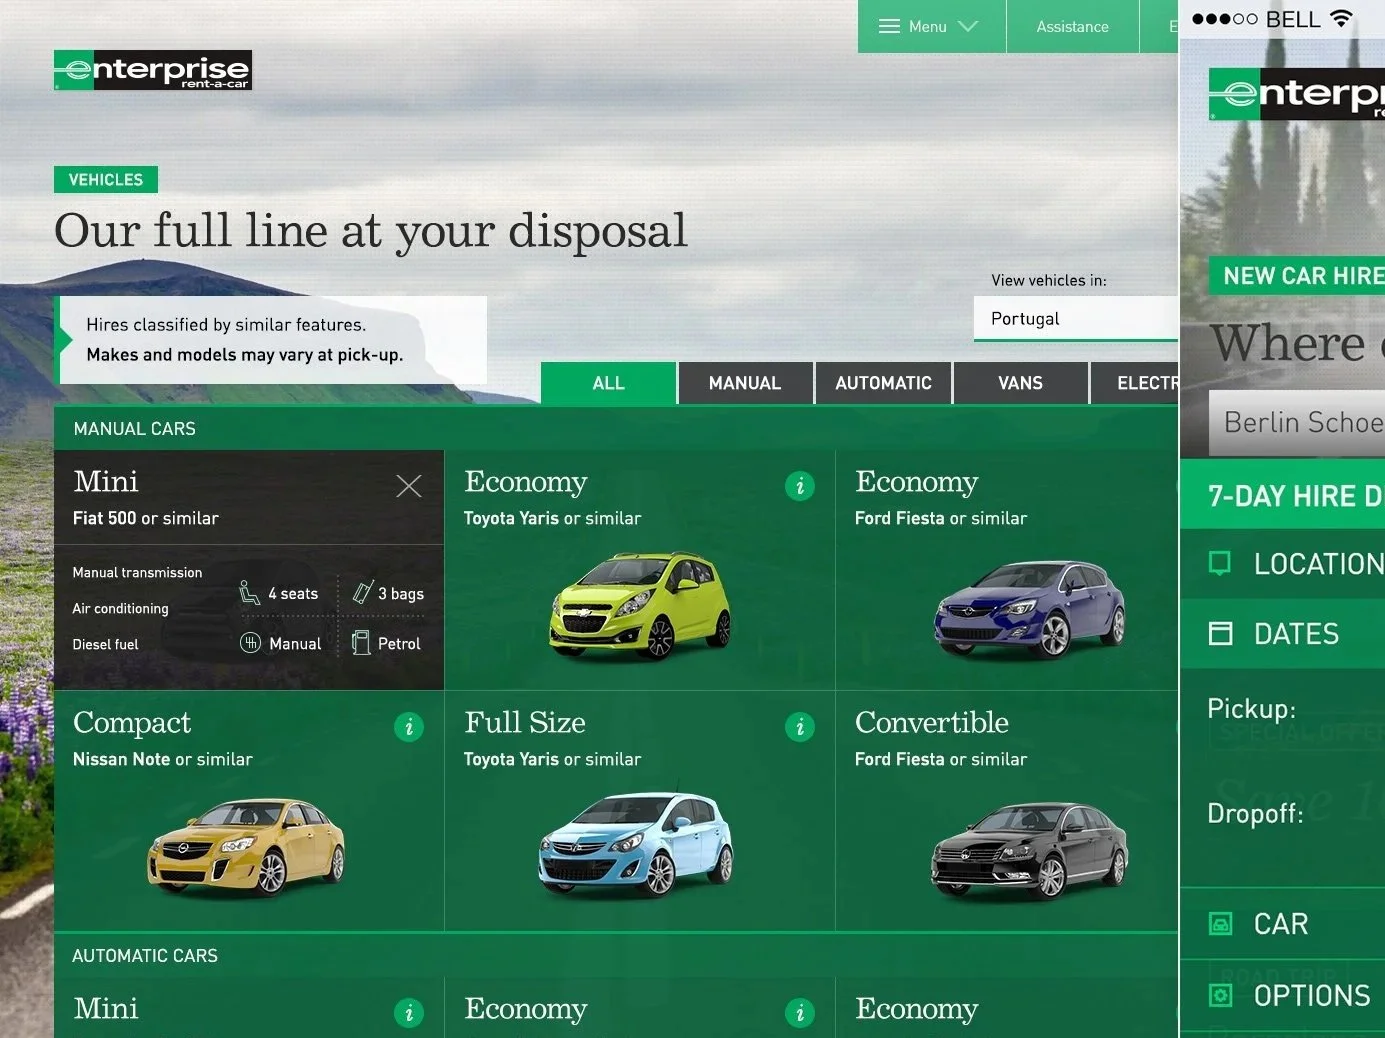Click the Convertible card title
This screenshot has width=1385, height=1038.
coord(932,722)
